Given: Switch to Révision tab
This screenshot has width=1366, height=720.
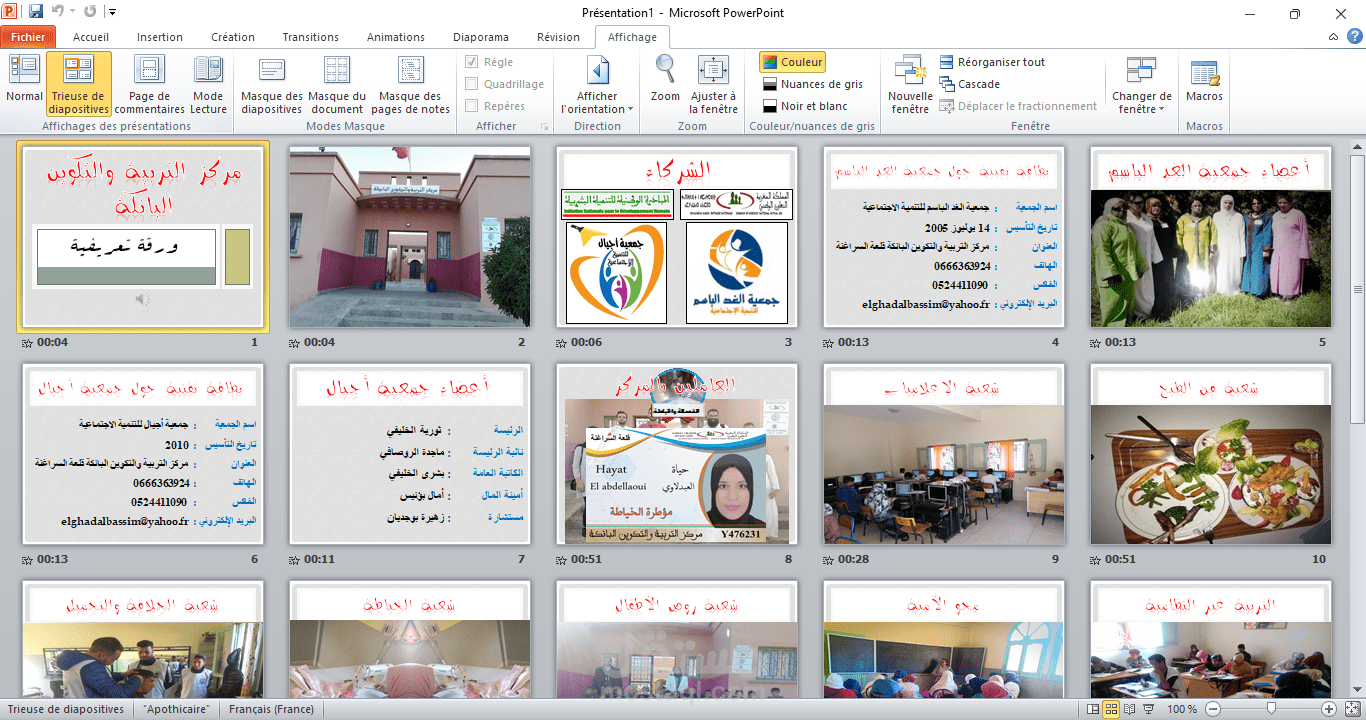Looking at the screenshot, I should click(558, 37).
